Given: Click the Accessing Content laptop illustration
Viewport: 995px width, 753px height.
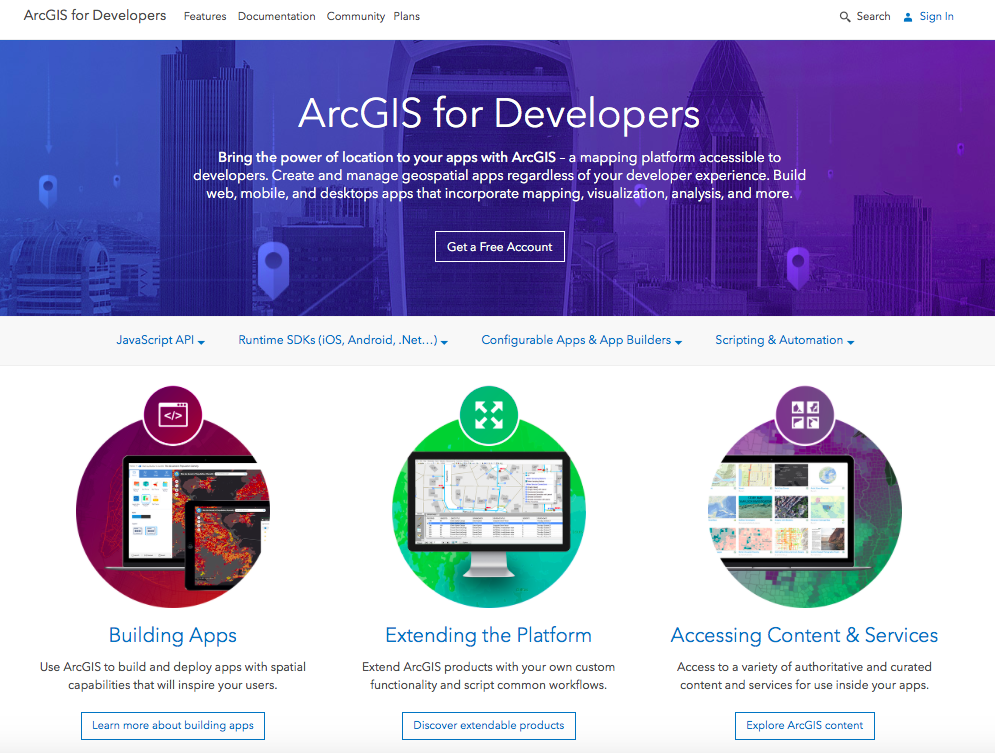Looking at the screenshot, I should (805, 513).
